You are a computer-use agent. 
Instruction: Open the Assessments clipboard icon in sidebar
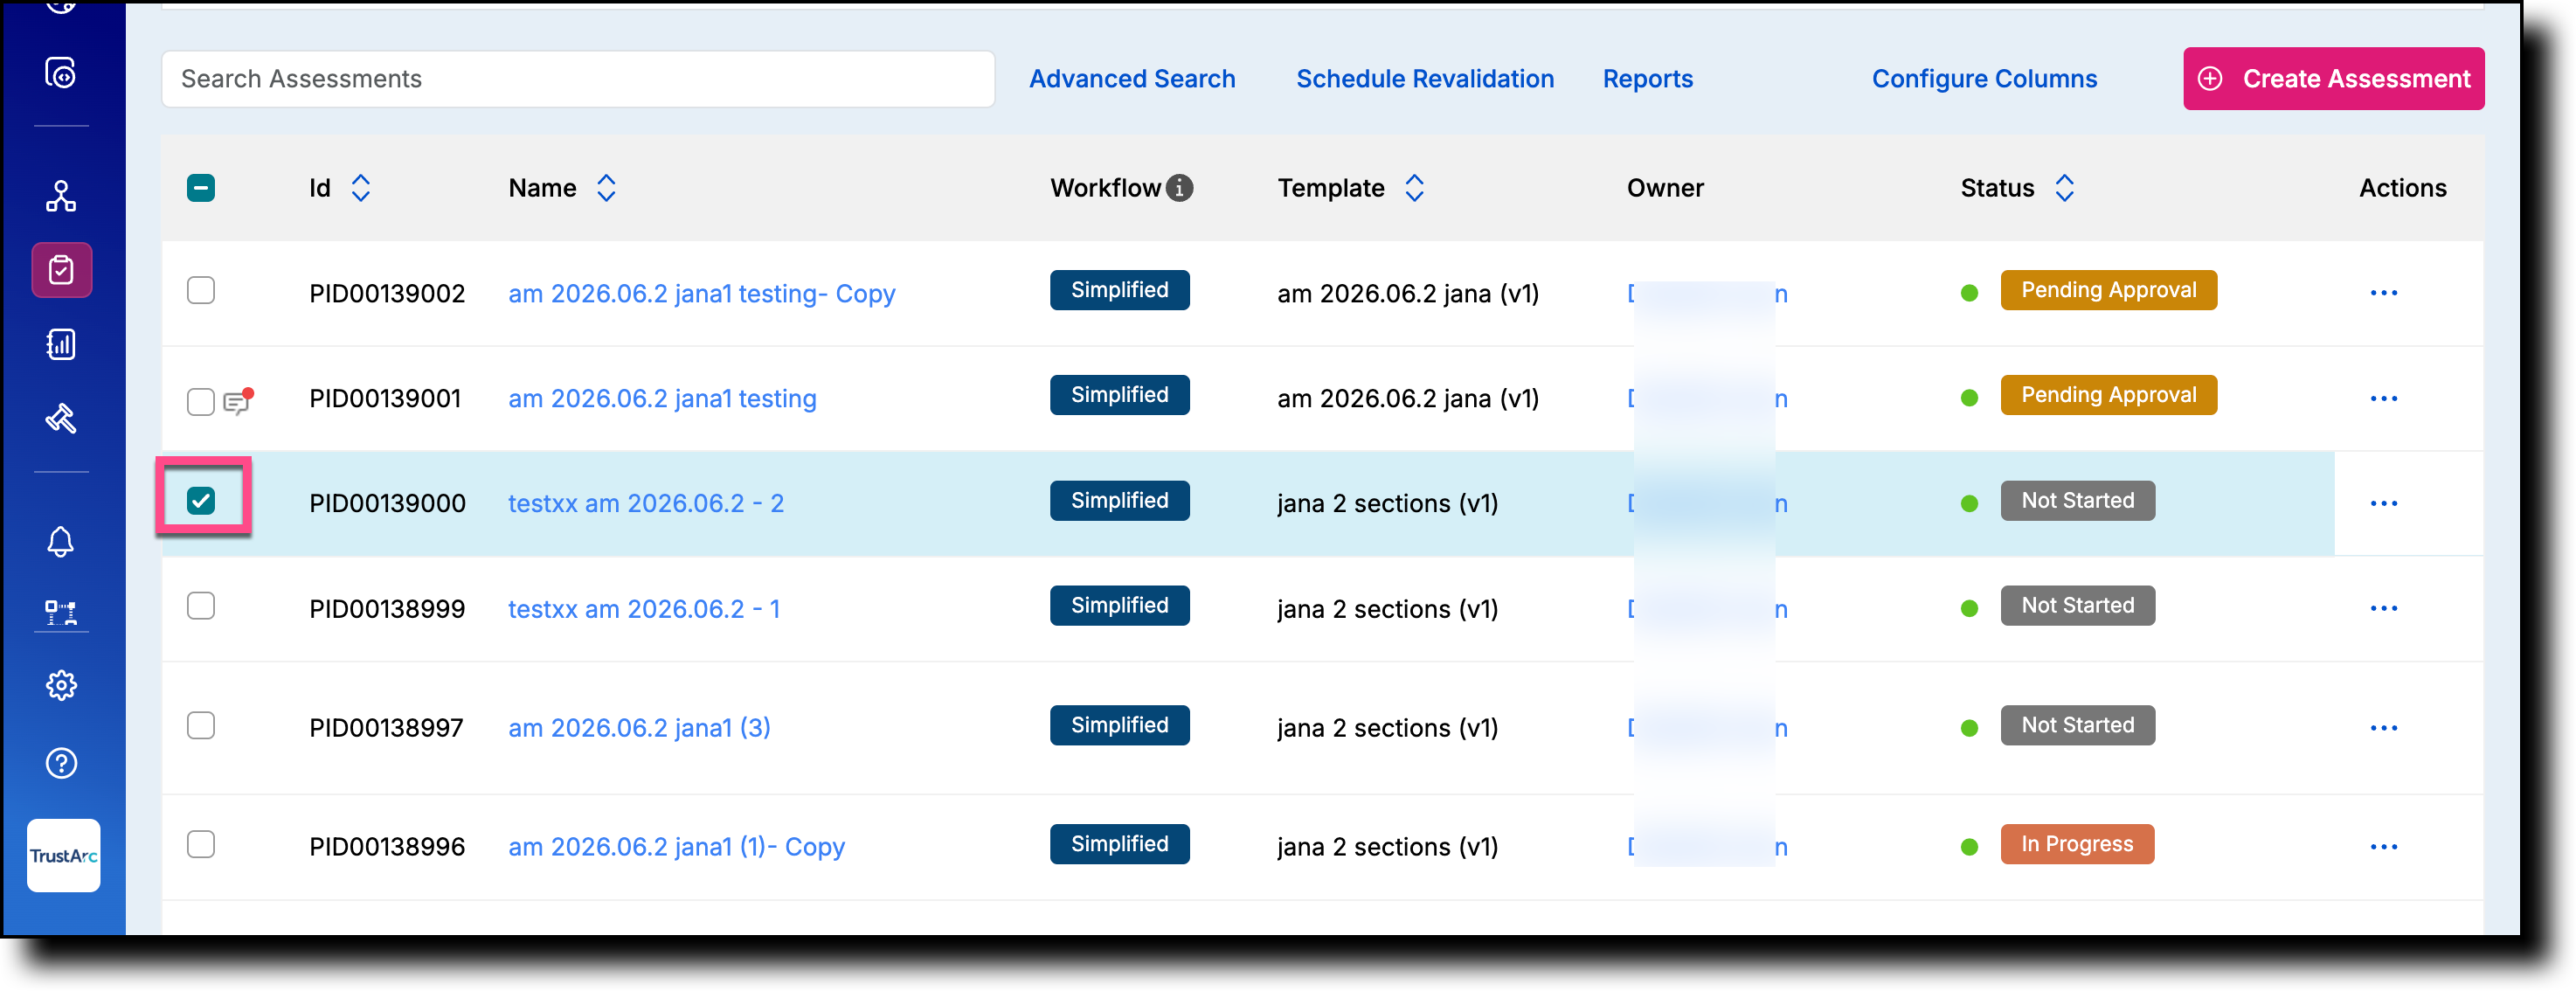pos(61,270)
